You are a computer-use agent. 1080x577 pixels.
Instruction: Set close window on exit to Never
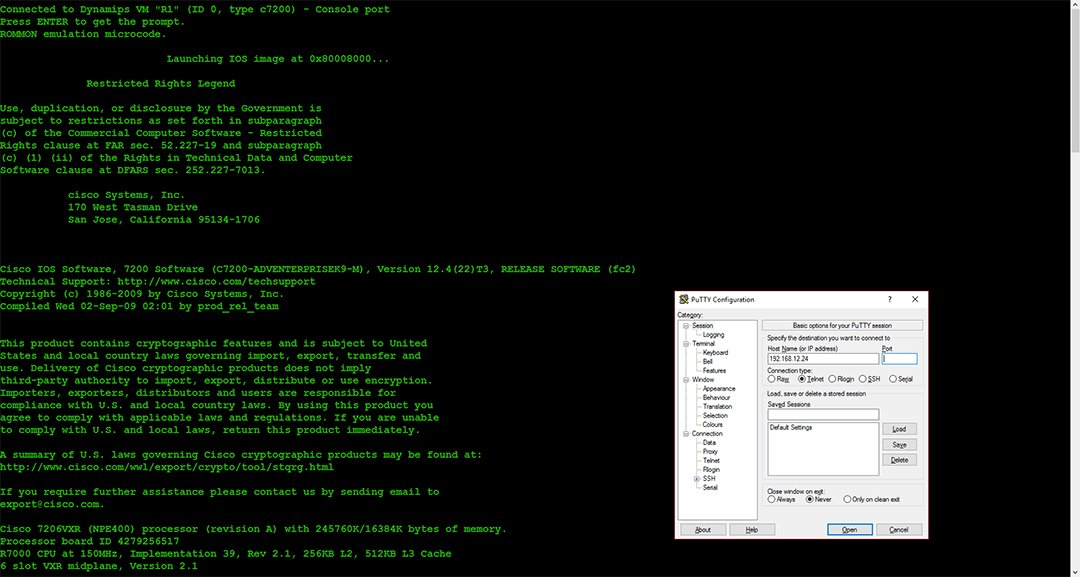pos(810,499)
